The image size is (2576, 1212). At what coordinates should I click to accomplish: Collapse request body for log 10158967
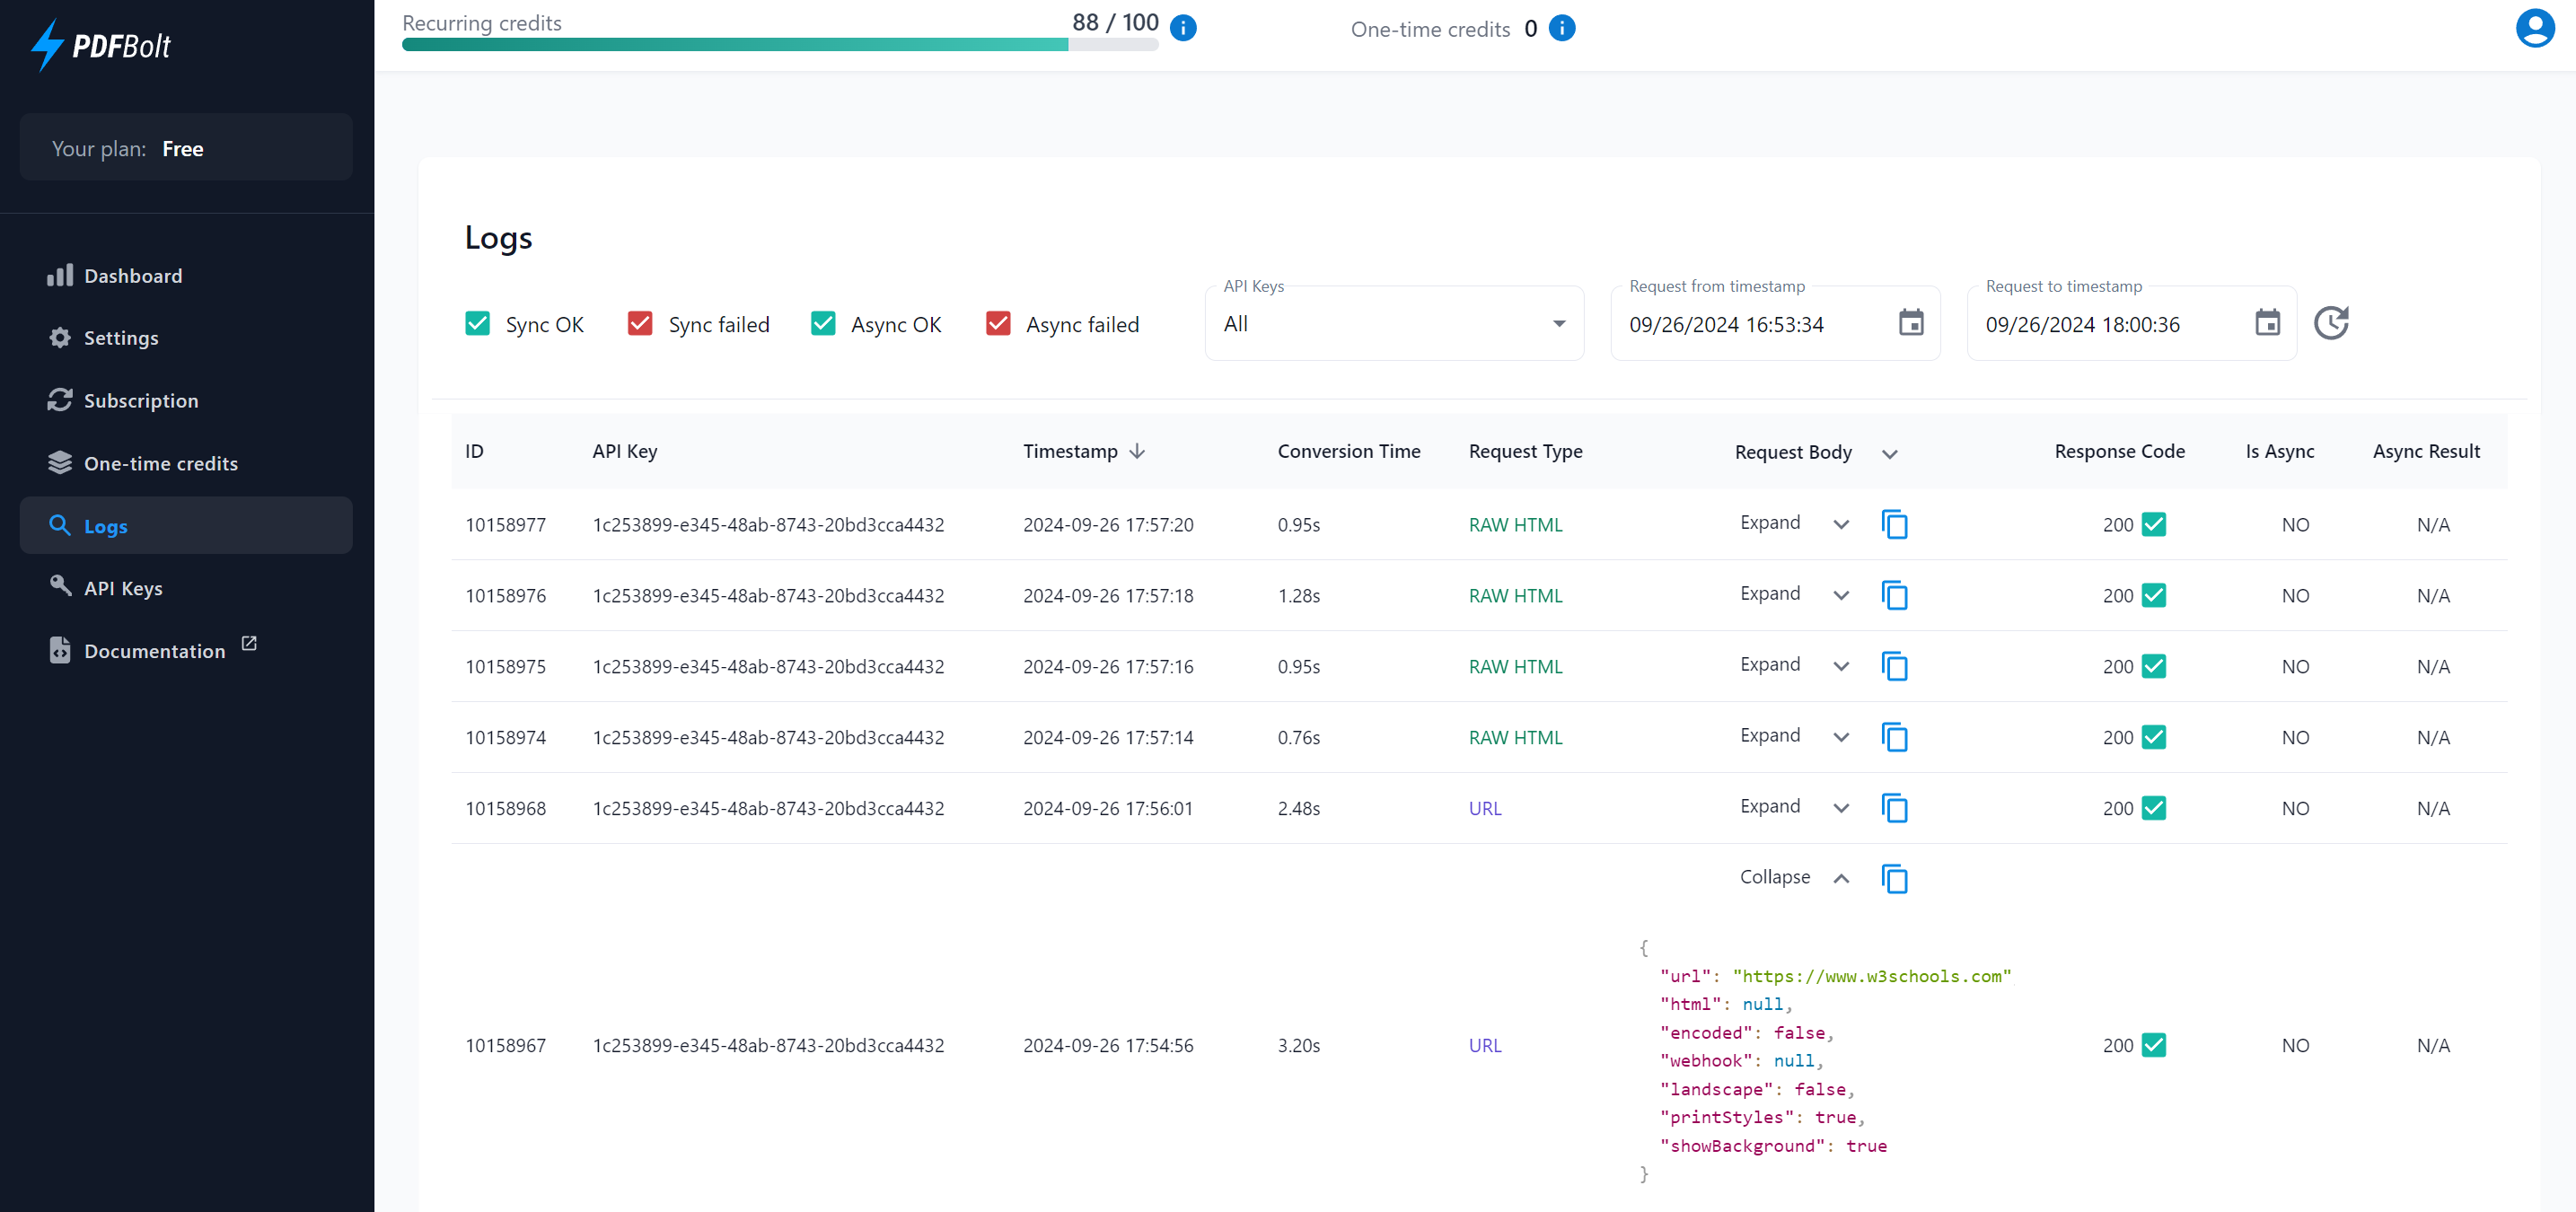point(1795,878)
